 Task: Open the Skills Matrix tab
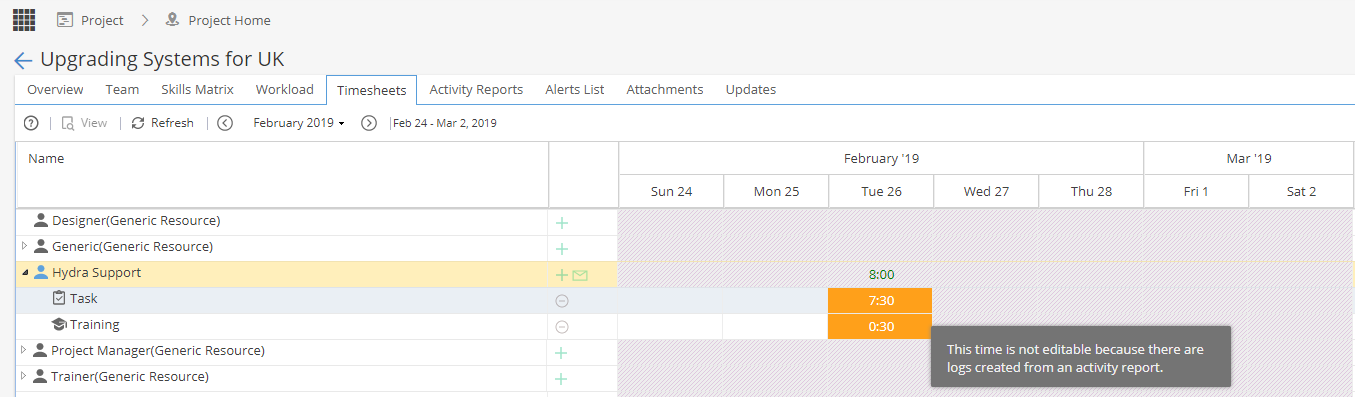(197, 89)
